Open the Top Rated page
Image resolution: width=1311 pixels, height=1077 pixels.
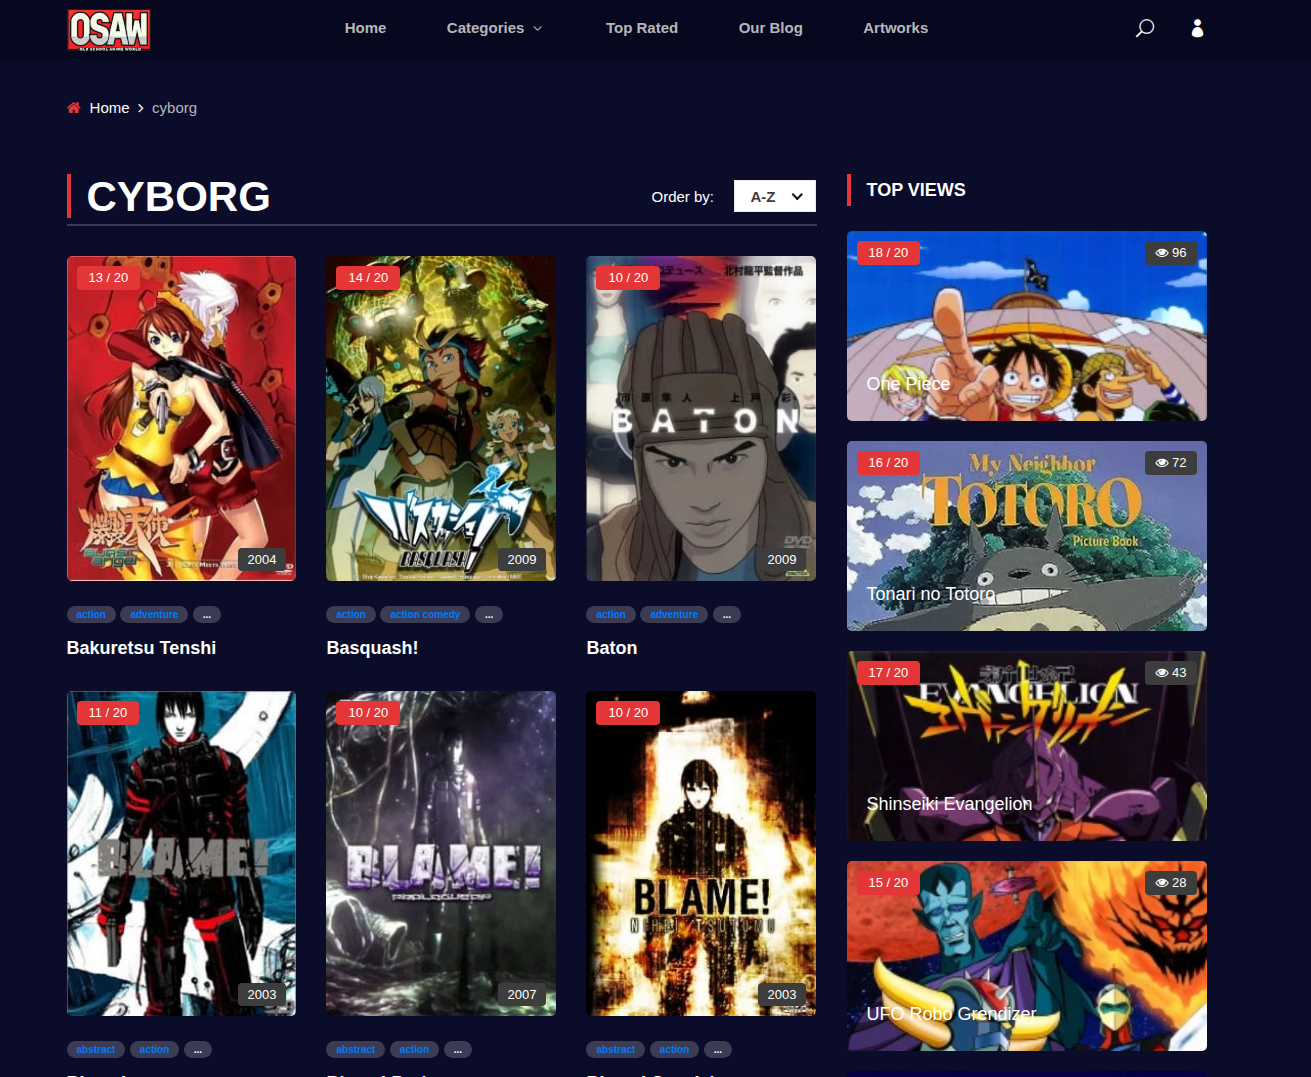click(x=642, y=28)
